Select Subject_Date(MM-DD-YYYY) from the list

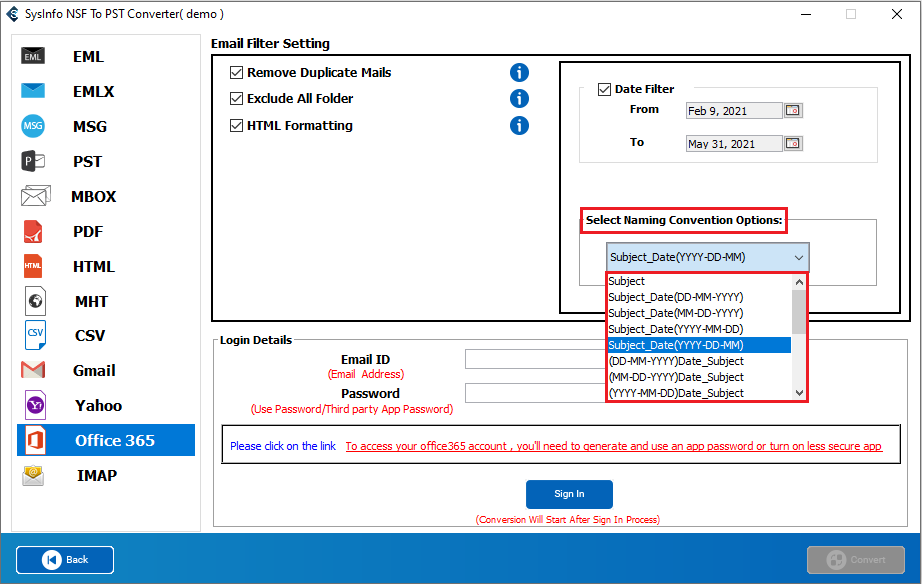(x=699, y=313)
